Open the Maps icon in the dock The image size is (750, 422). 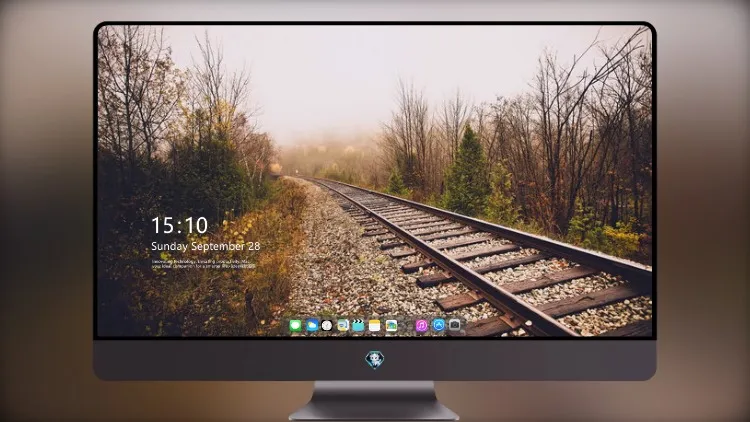[342, 326]
